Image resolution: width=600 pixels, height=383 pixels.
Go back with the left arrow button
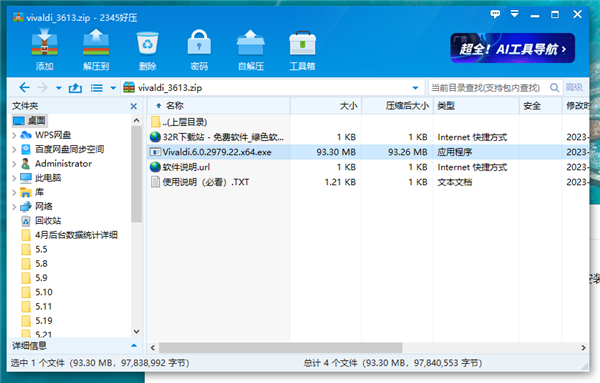pyautogui.click(x=24, y=88)
